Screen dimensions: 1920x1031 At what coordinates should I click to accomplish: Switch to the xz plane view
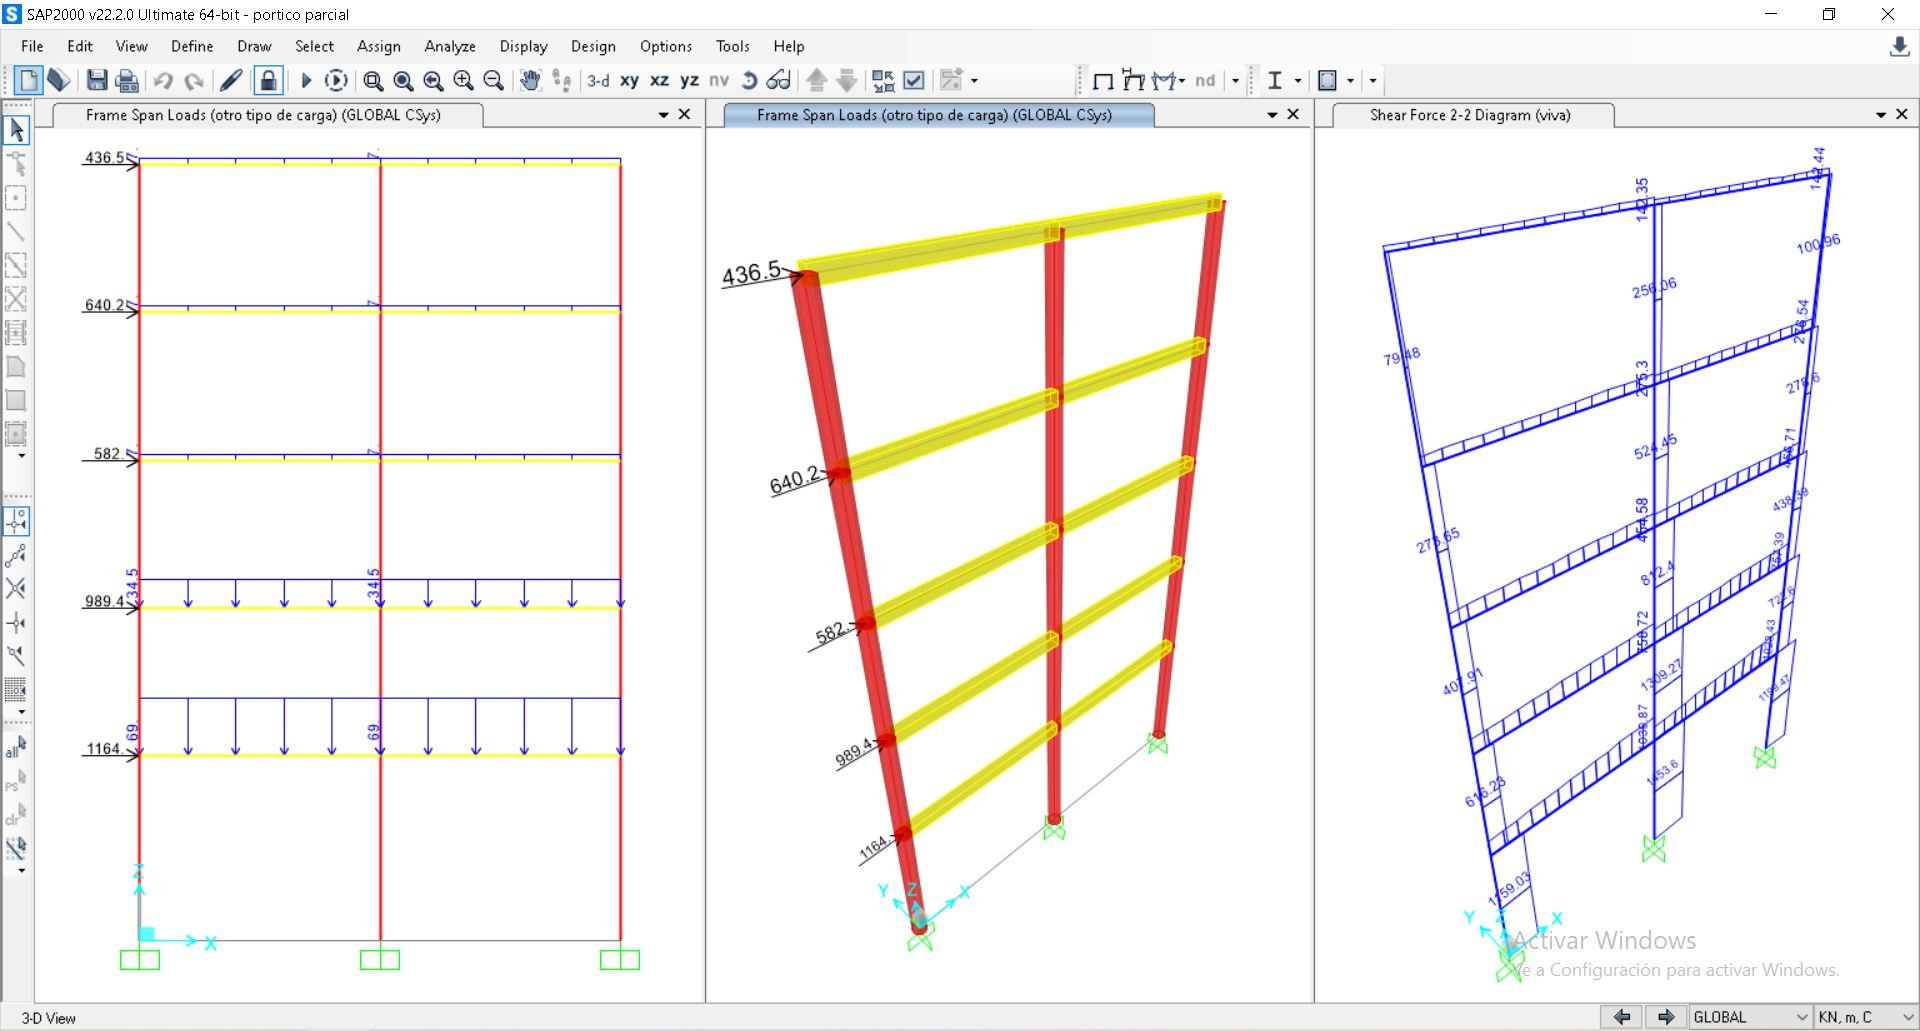click(x=659, y=80)
